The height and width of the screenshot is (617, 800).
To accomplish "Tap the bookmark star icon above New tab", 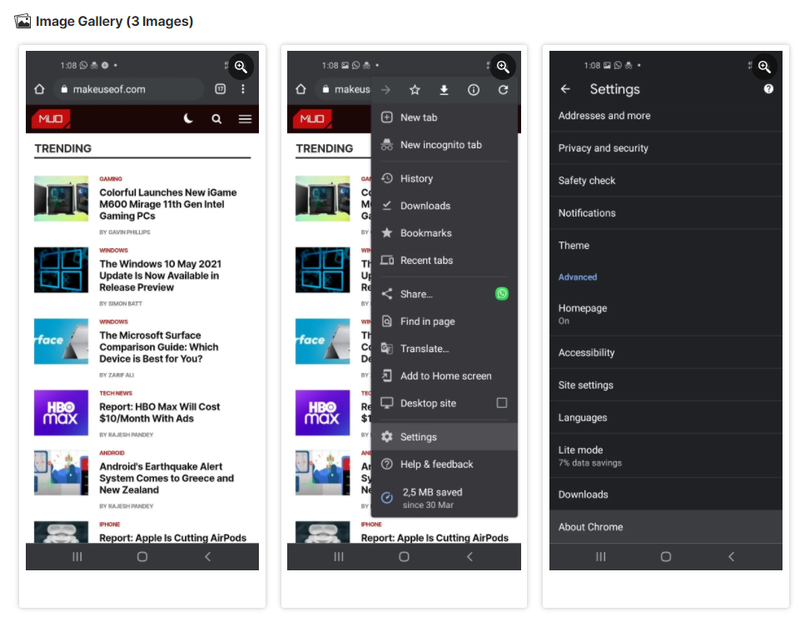I will coord(414,90).
